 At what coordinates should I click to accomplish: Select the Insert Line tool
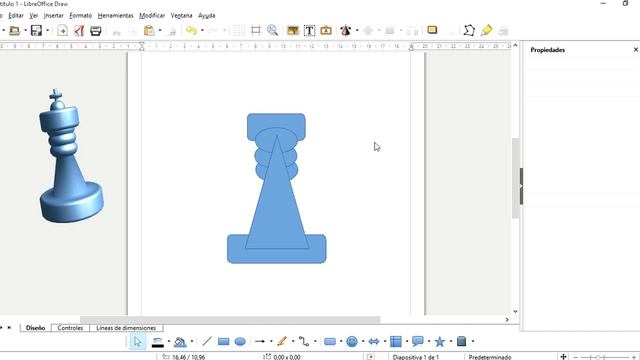point(207,341)
